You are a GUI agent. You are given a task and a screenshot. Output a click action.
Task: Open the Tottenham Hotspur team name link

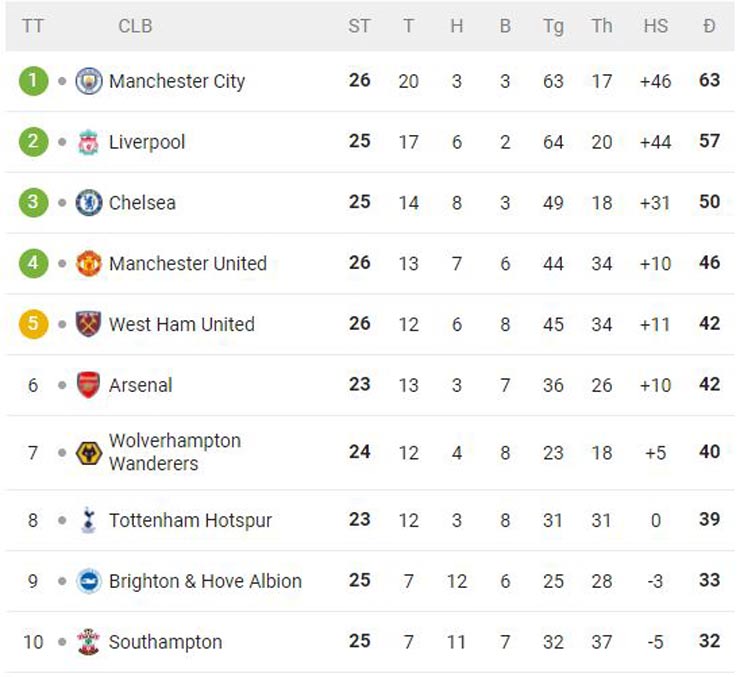190,520
